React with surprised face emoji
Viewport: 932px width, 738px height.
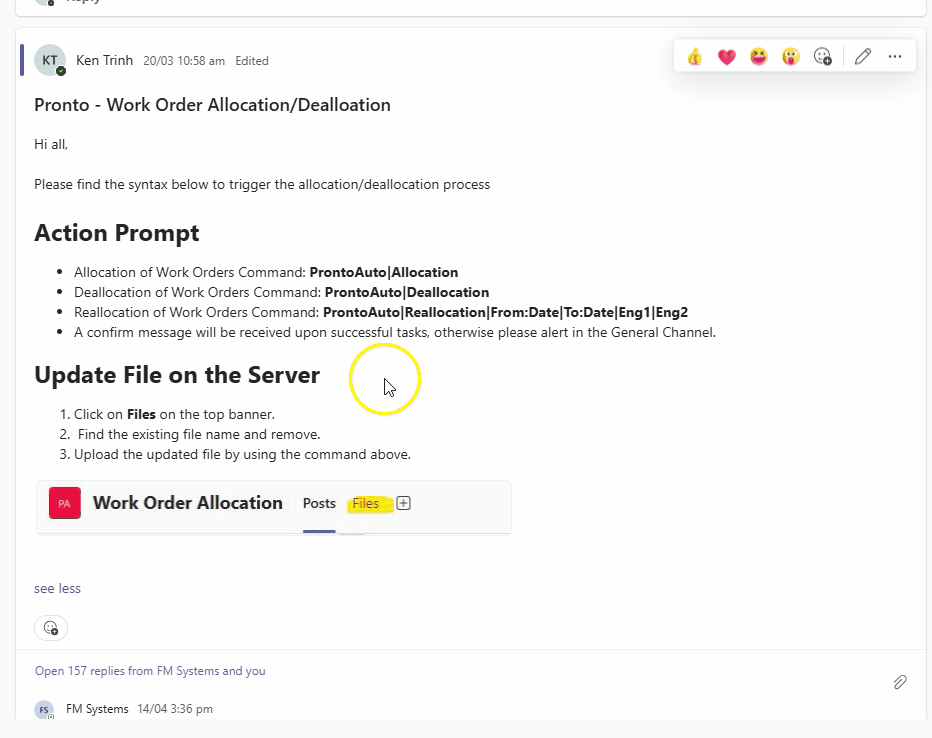coord(791,57)
